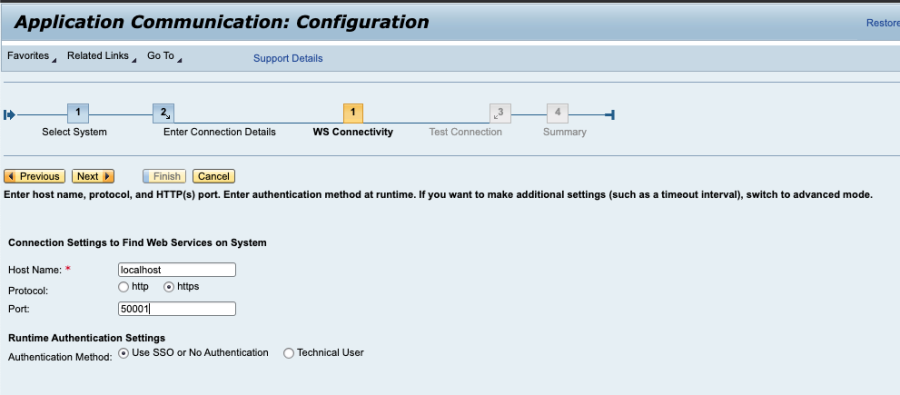Image resolution: width=900 pixels, height=395 pixels.
Task: Expand the Related Links menu
Action: point(102,56)
